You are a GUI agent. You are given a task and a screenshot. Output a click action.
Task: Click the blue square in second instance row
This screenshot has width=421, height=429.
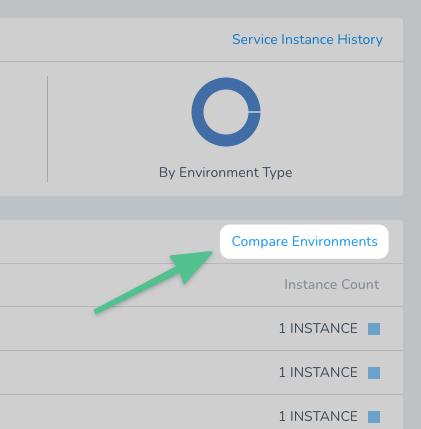[374, 373]
